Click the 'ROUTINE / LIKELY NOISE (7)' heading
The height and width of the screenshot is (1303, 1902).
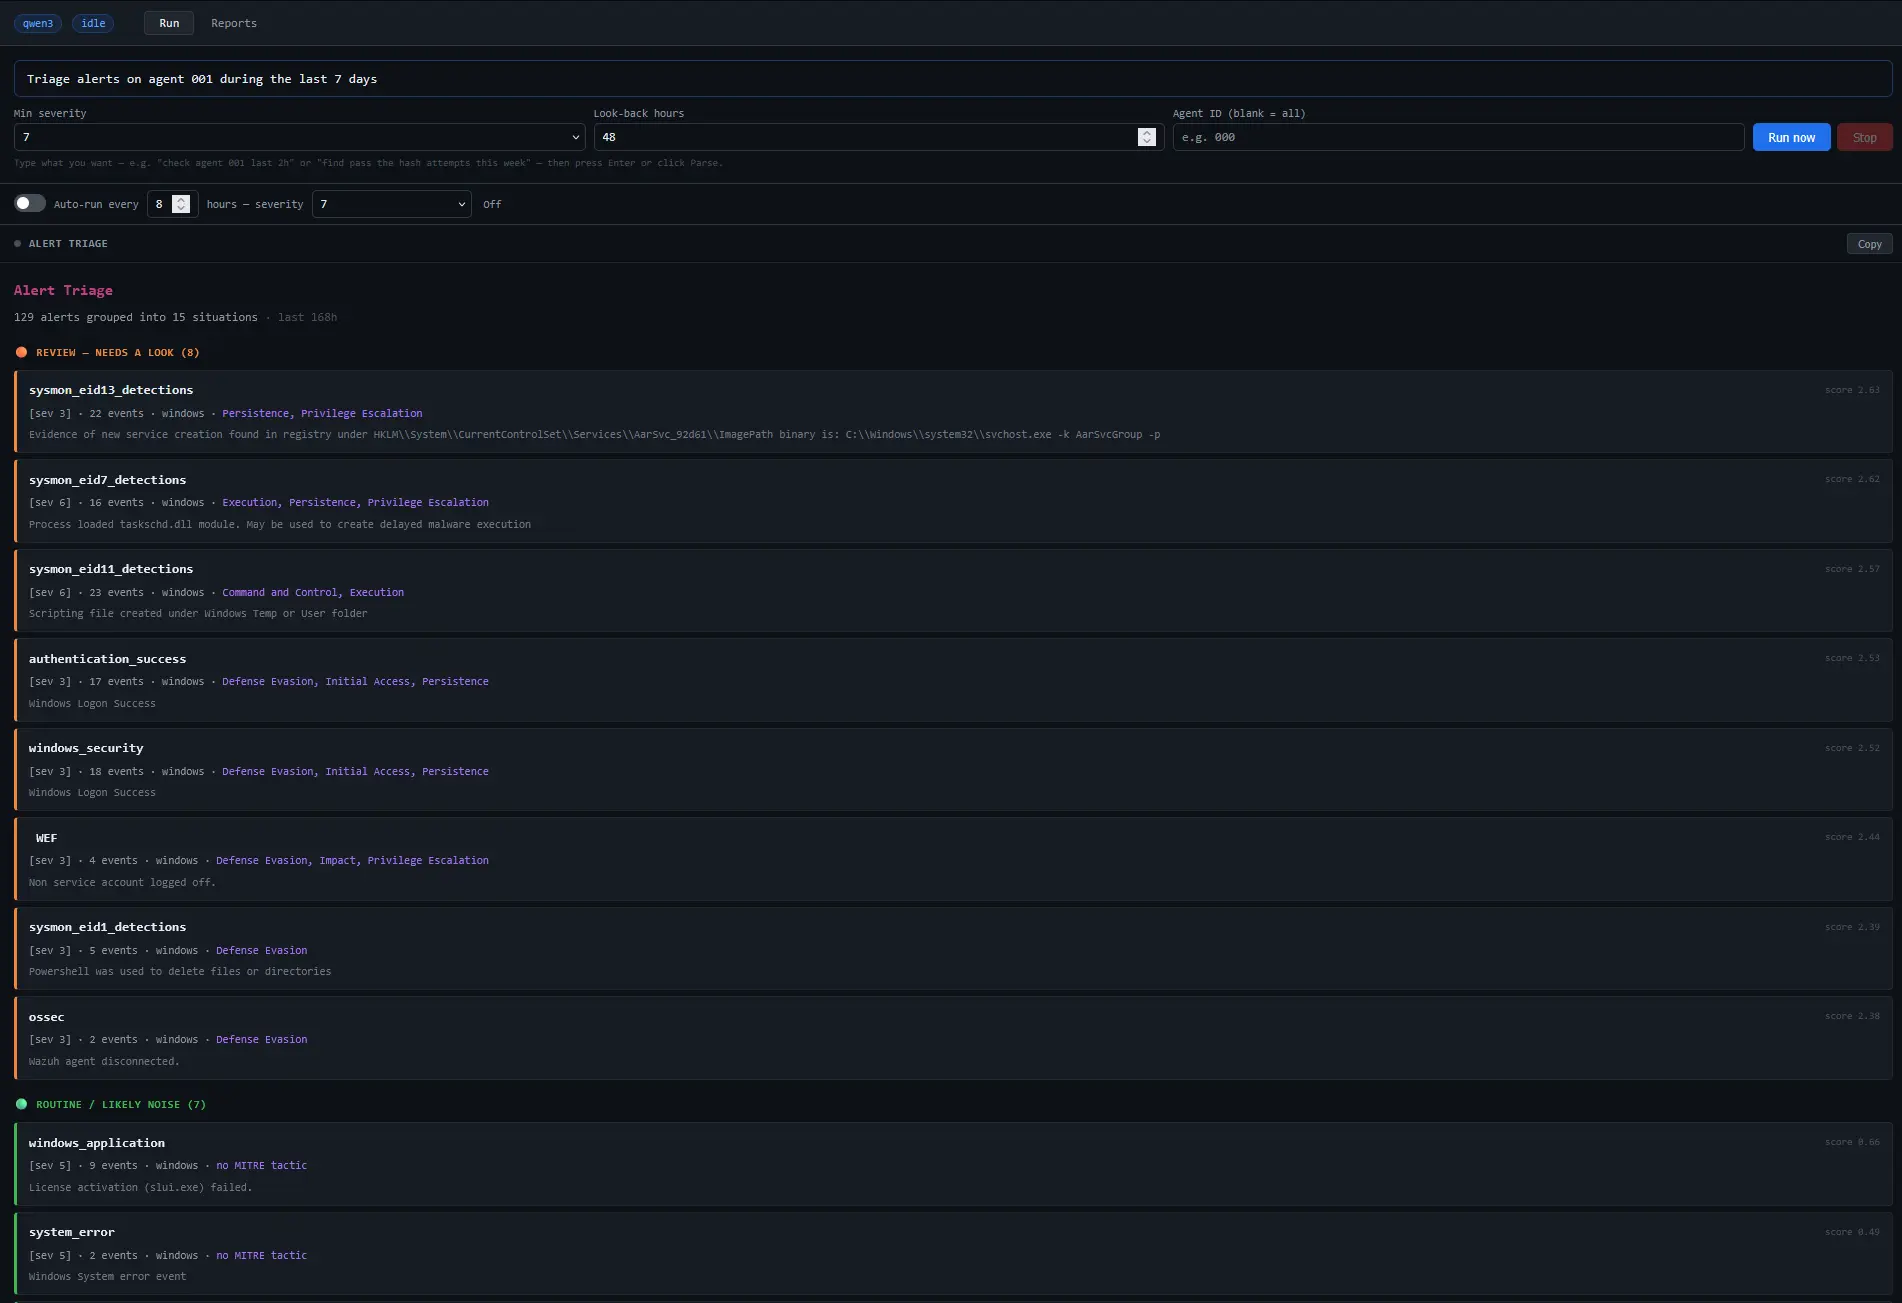coord(121,1104)
